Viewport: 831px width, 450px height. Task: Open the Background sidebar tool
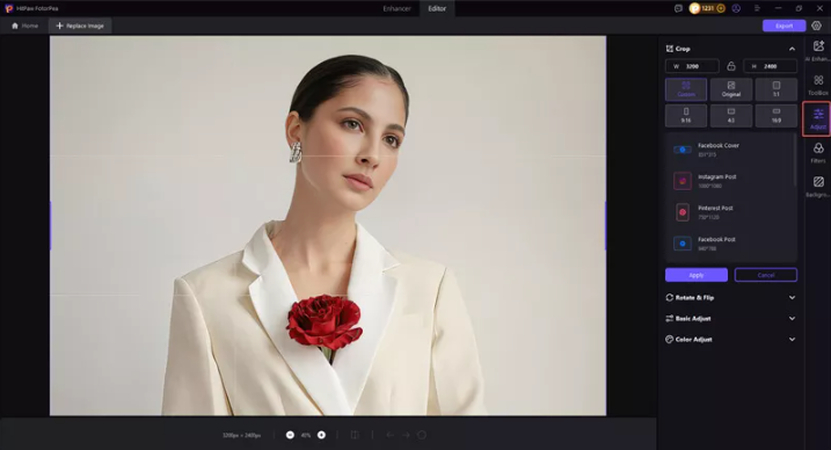pos(818,187)
